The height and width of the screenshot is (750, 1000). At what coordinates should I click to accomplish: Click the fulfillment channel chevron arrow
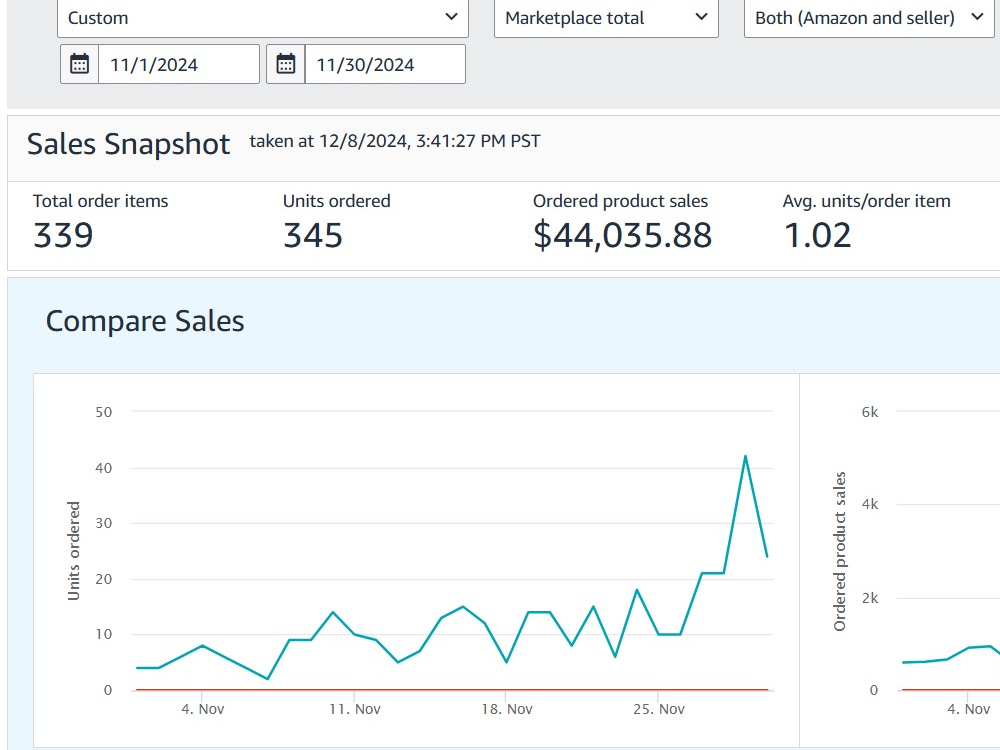click(978, 17)
